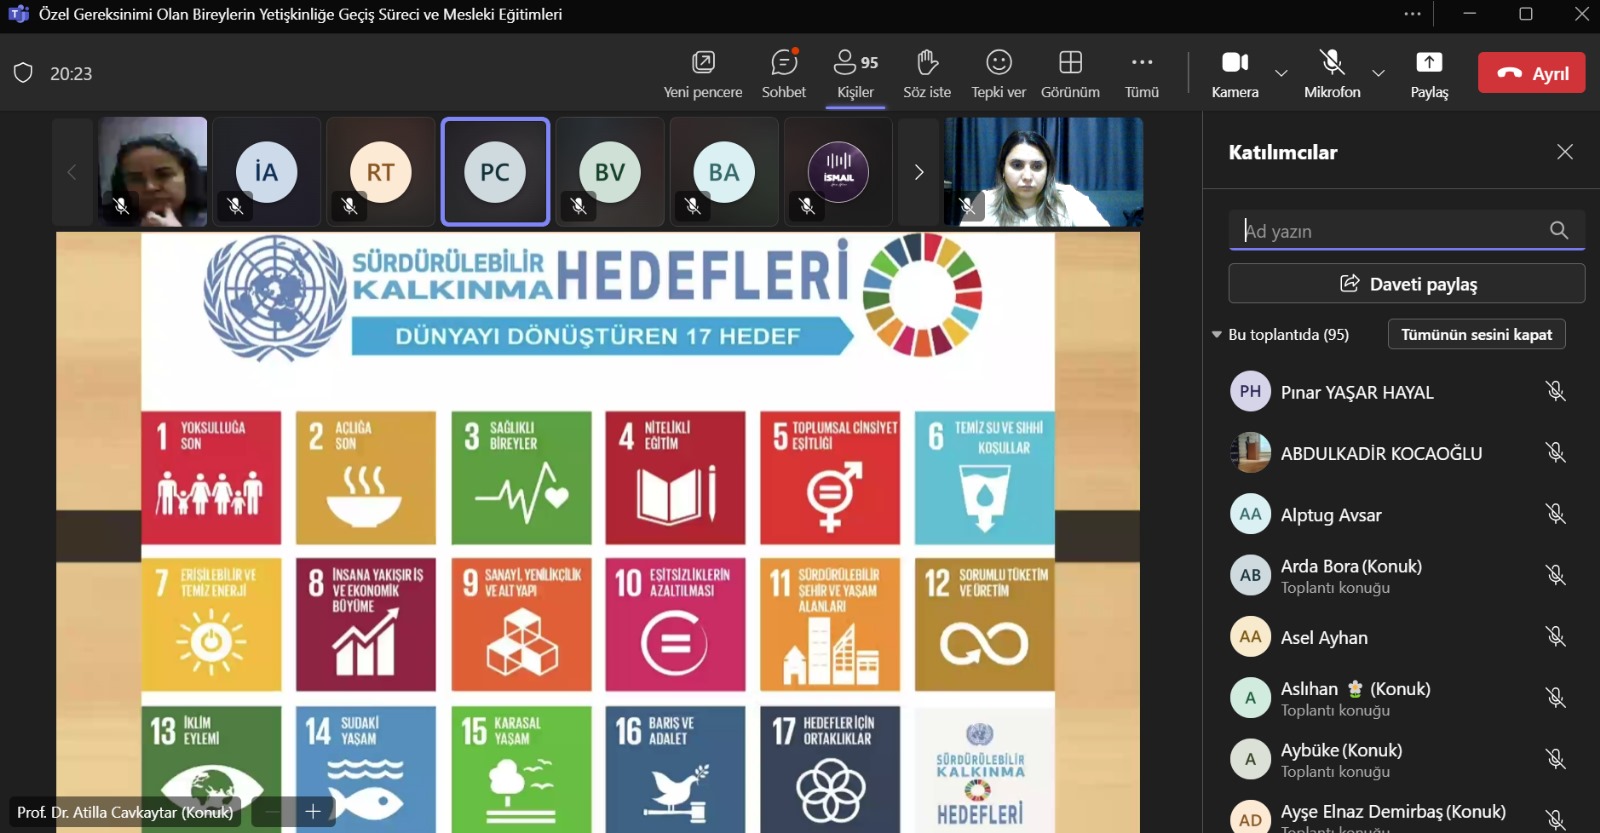Image resolution: width=1600 pixels, height=833 pixels.
Task: Select the İA participant tile
Action: pyautogui.click(x=266, y=172)
